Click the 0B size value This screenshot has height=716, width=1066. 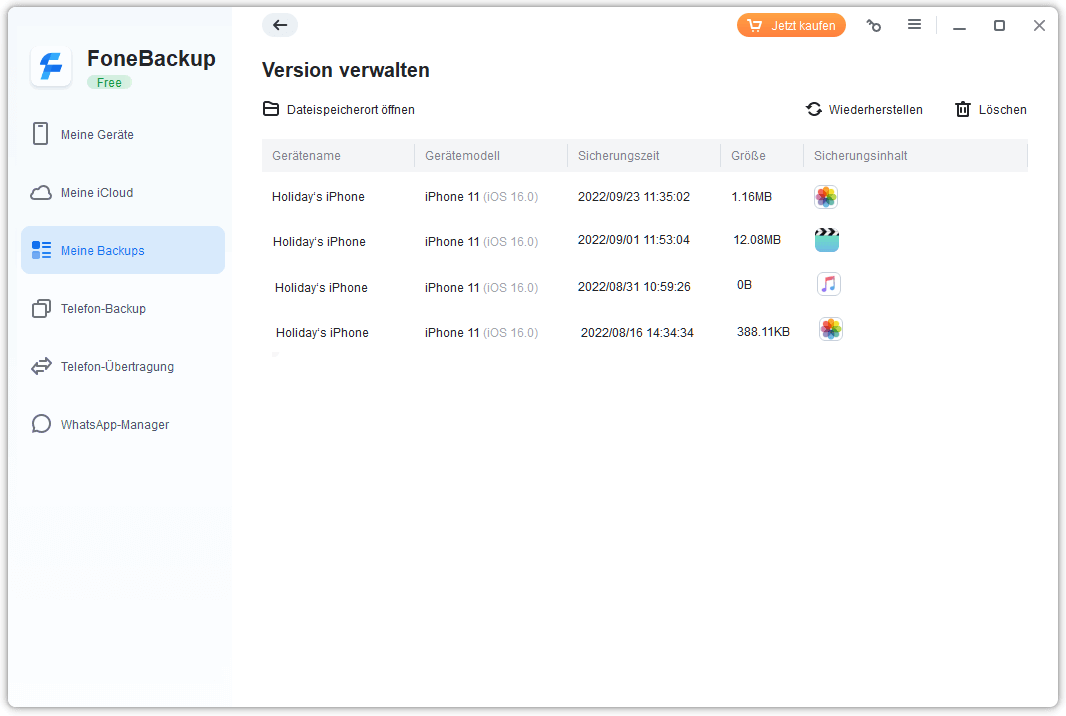(744, 285)
